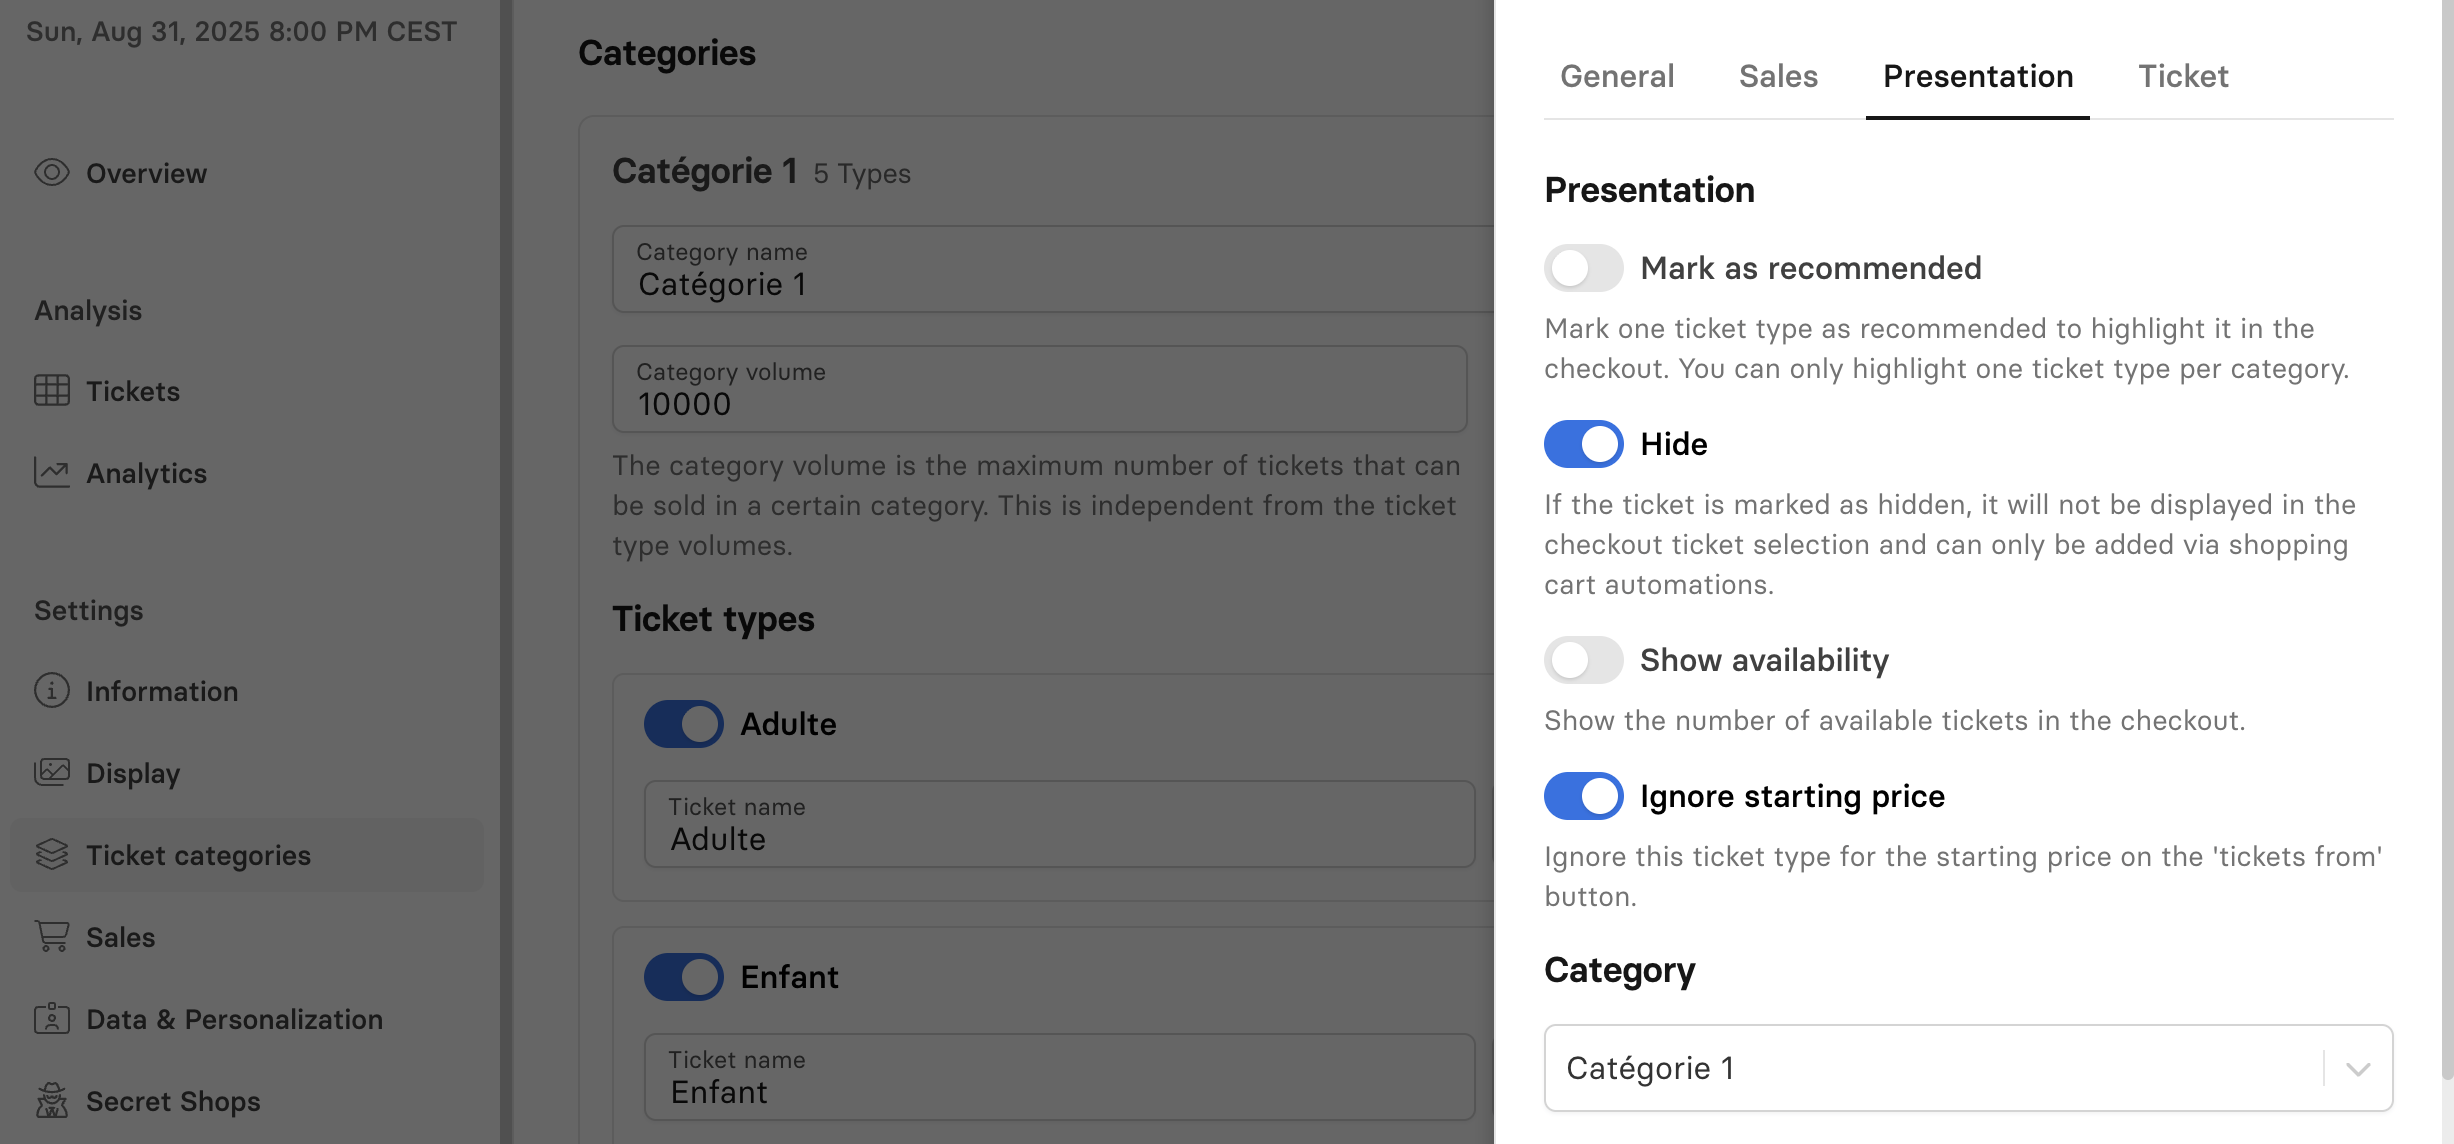Click the Overview eye icon
This screenshot has width=2454, height=1144.
pos(52,173)
